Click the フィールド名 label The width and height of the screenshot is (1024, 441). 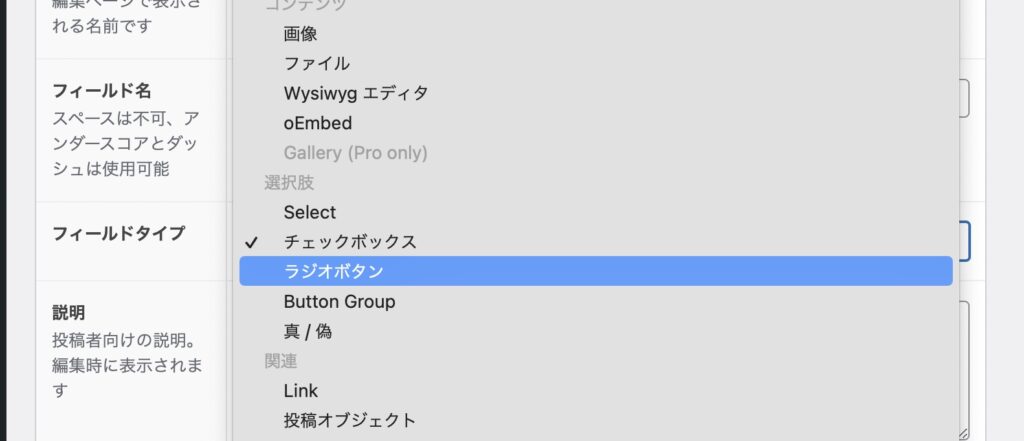pos(101,91)
